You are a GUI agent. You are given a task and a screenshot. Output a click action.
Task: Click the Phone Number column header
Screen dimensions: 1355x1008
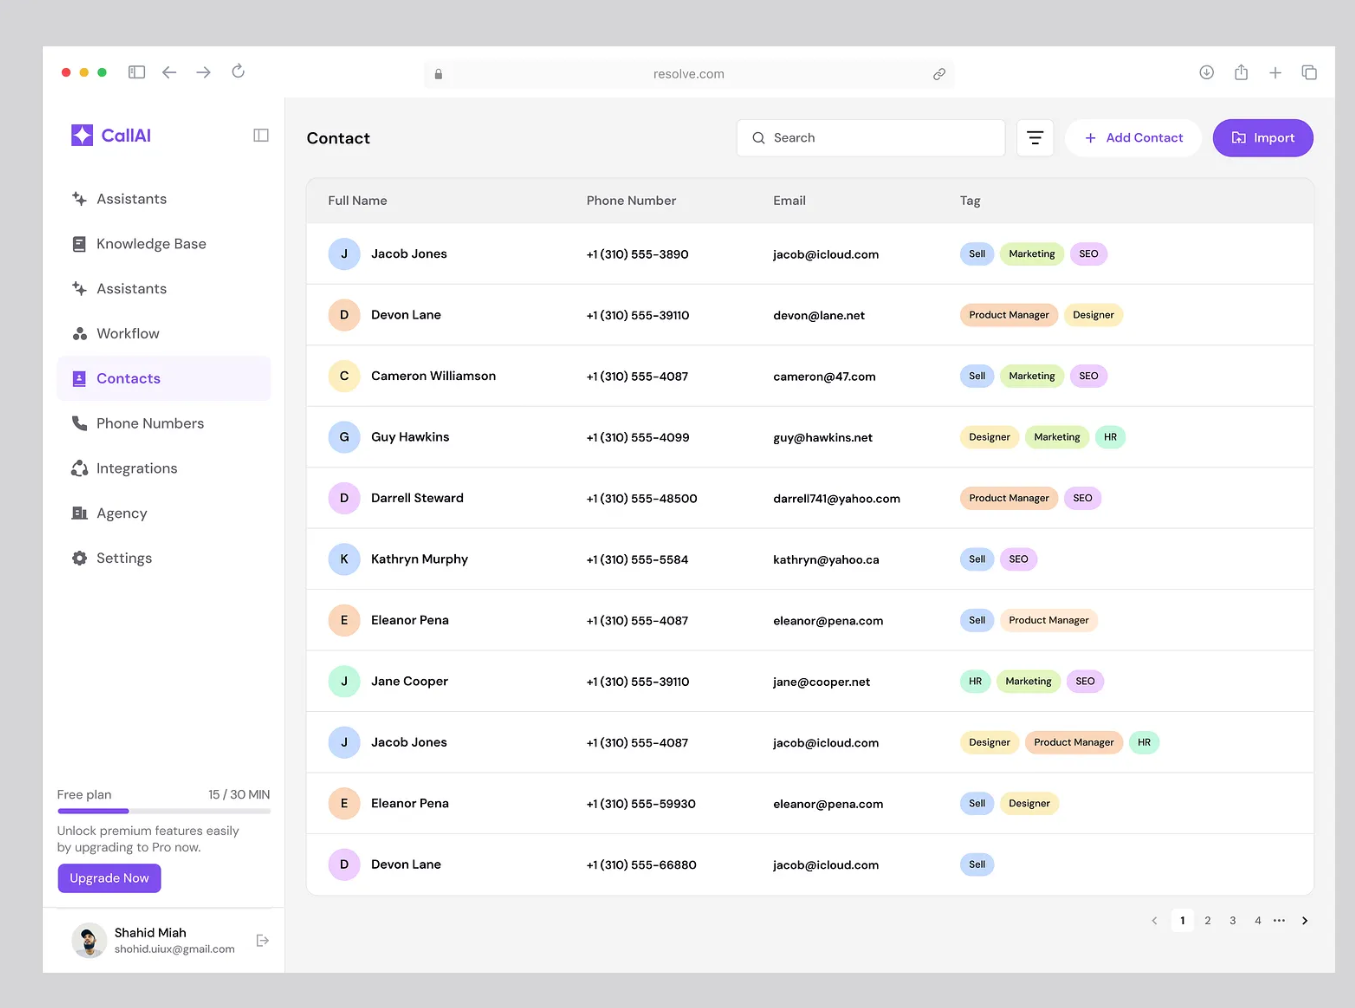coord(631,201)
